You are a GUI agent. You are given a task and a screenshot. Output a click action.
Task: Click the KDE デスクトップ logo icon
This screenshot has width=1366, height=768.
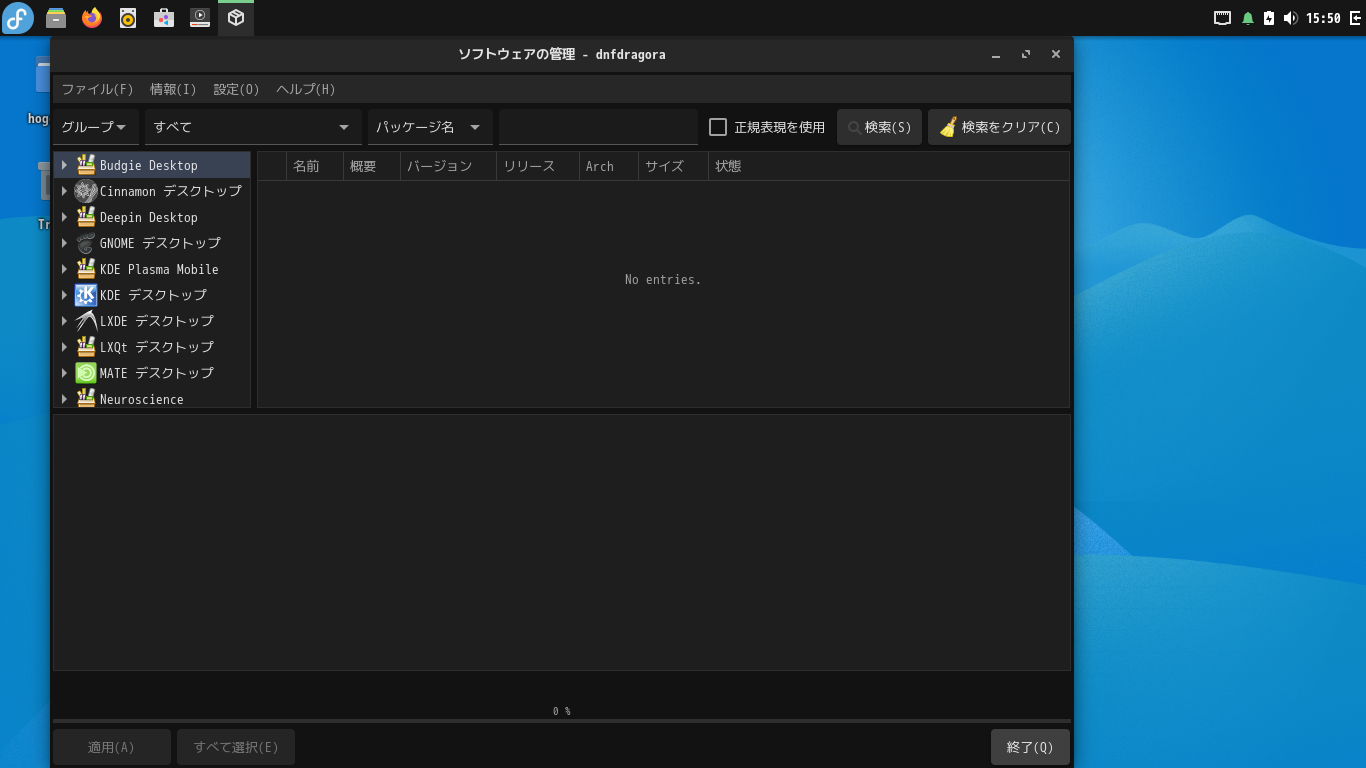(86, 295)
